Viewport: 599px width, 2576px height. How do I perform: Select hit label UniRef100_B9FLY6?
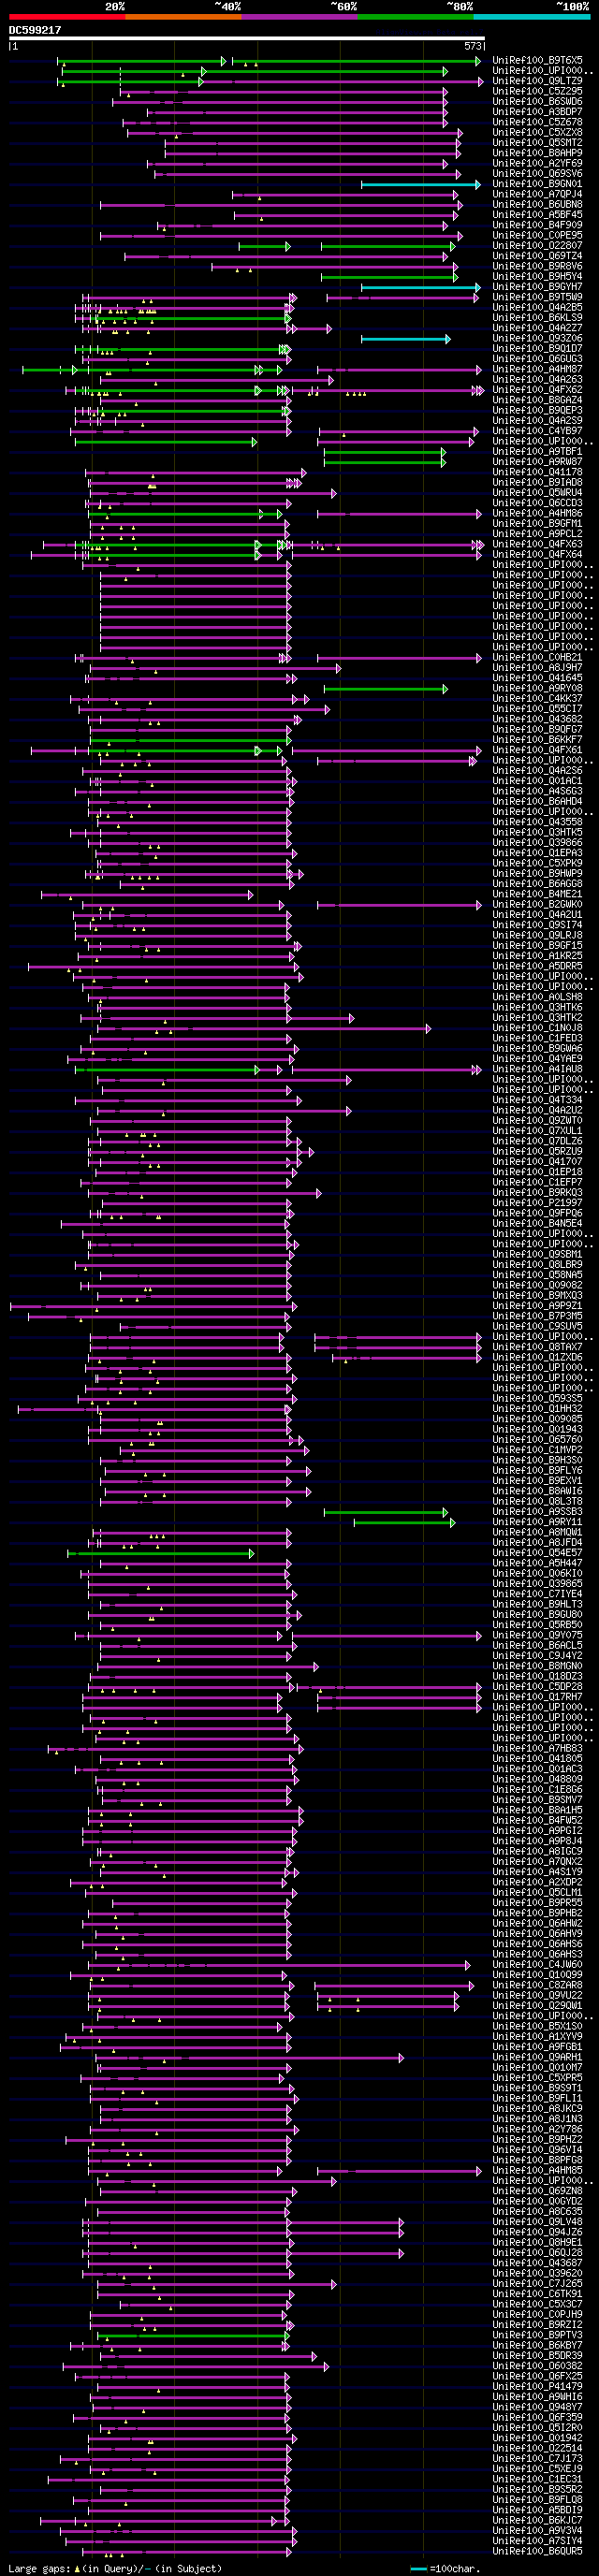[537, 1471]
